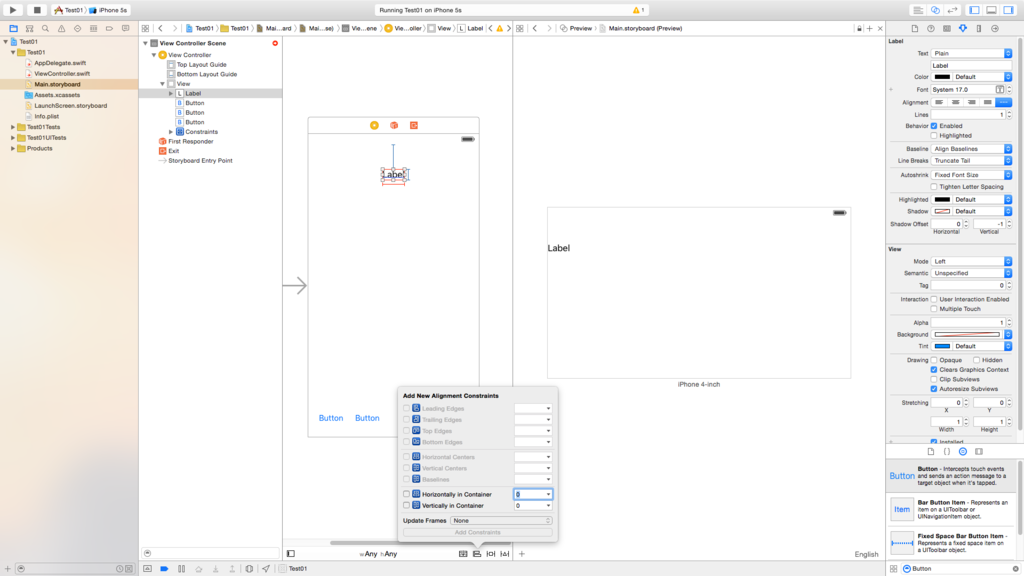Open the Breakpoint navigator
The width and height of the screenshot is (1024, 576).
click(x=109, y=28)
